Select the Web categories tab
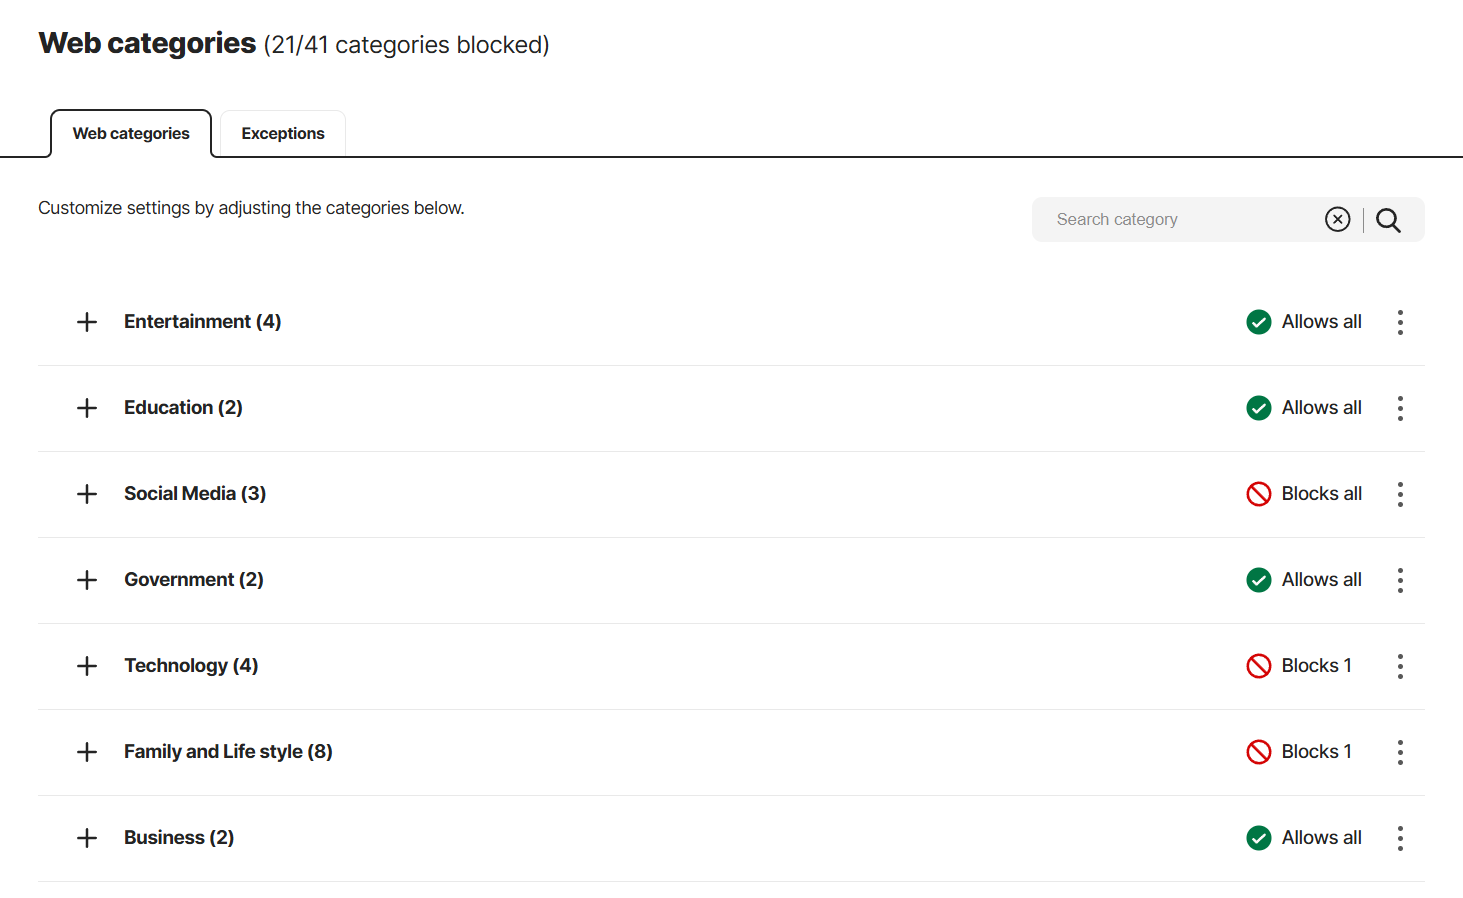Image resolution: width=1463 pixels, height=898 pixels. point(130,133)
